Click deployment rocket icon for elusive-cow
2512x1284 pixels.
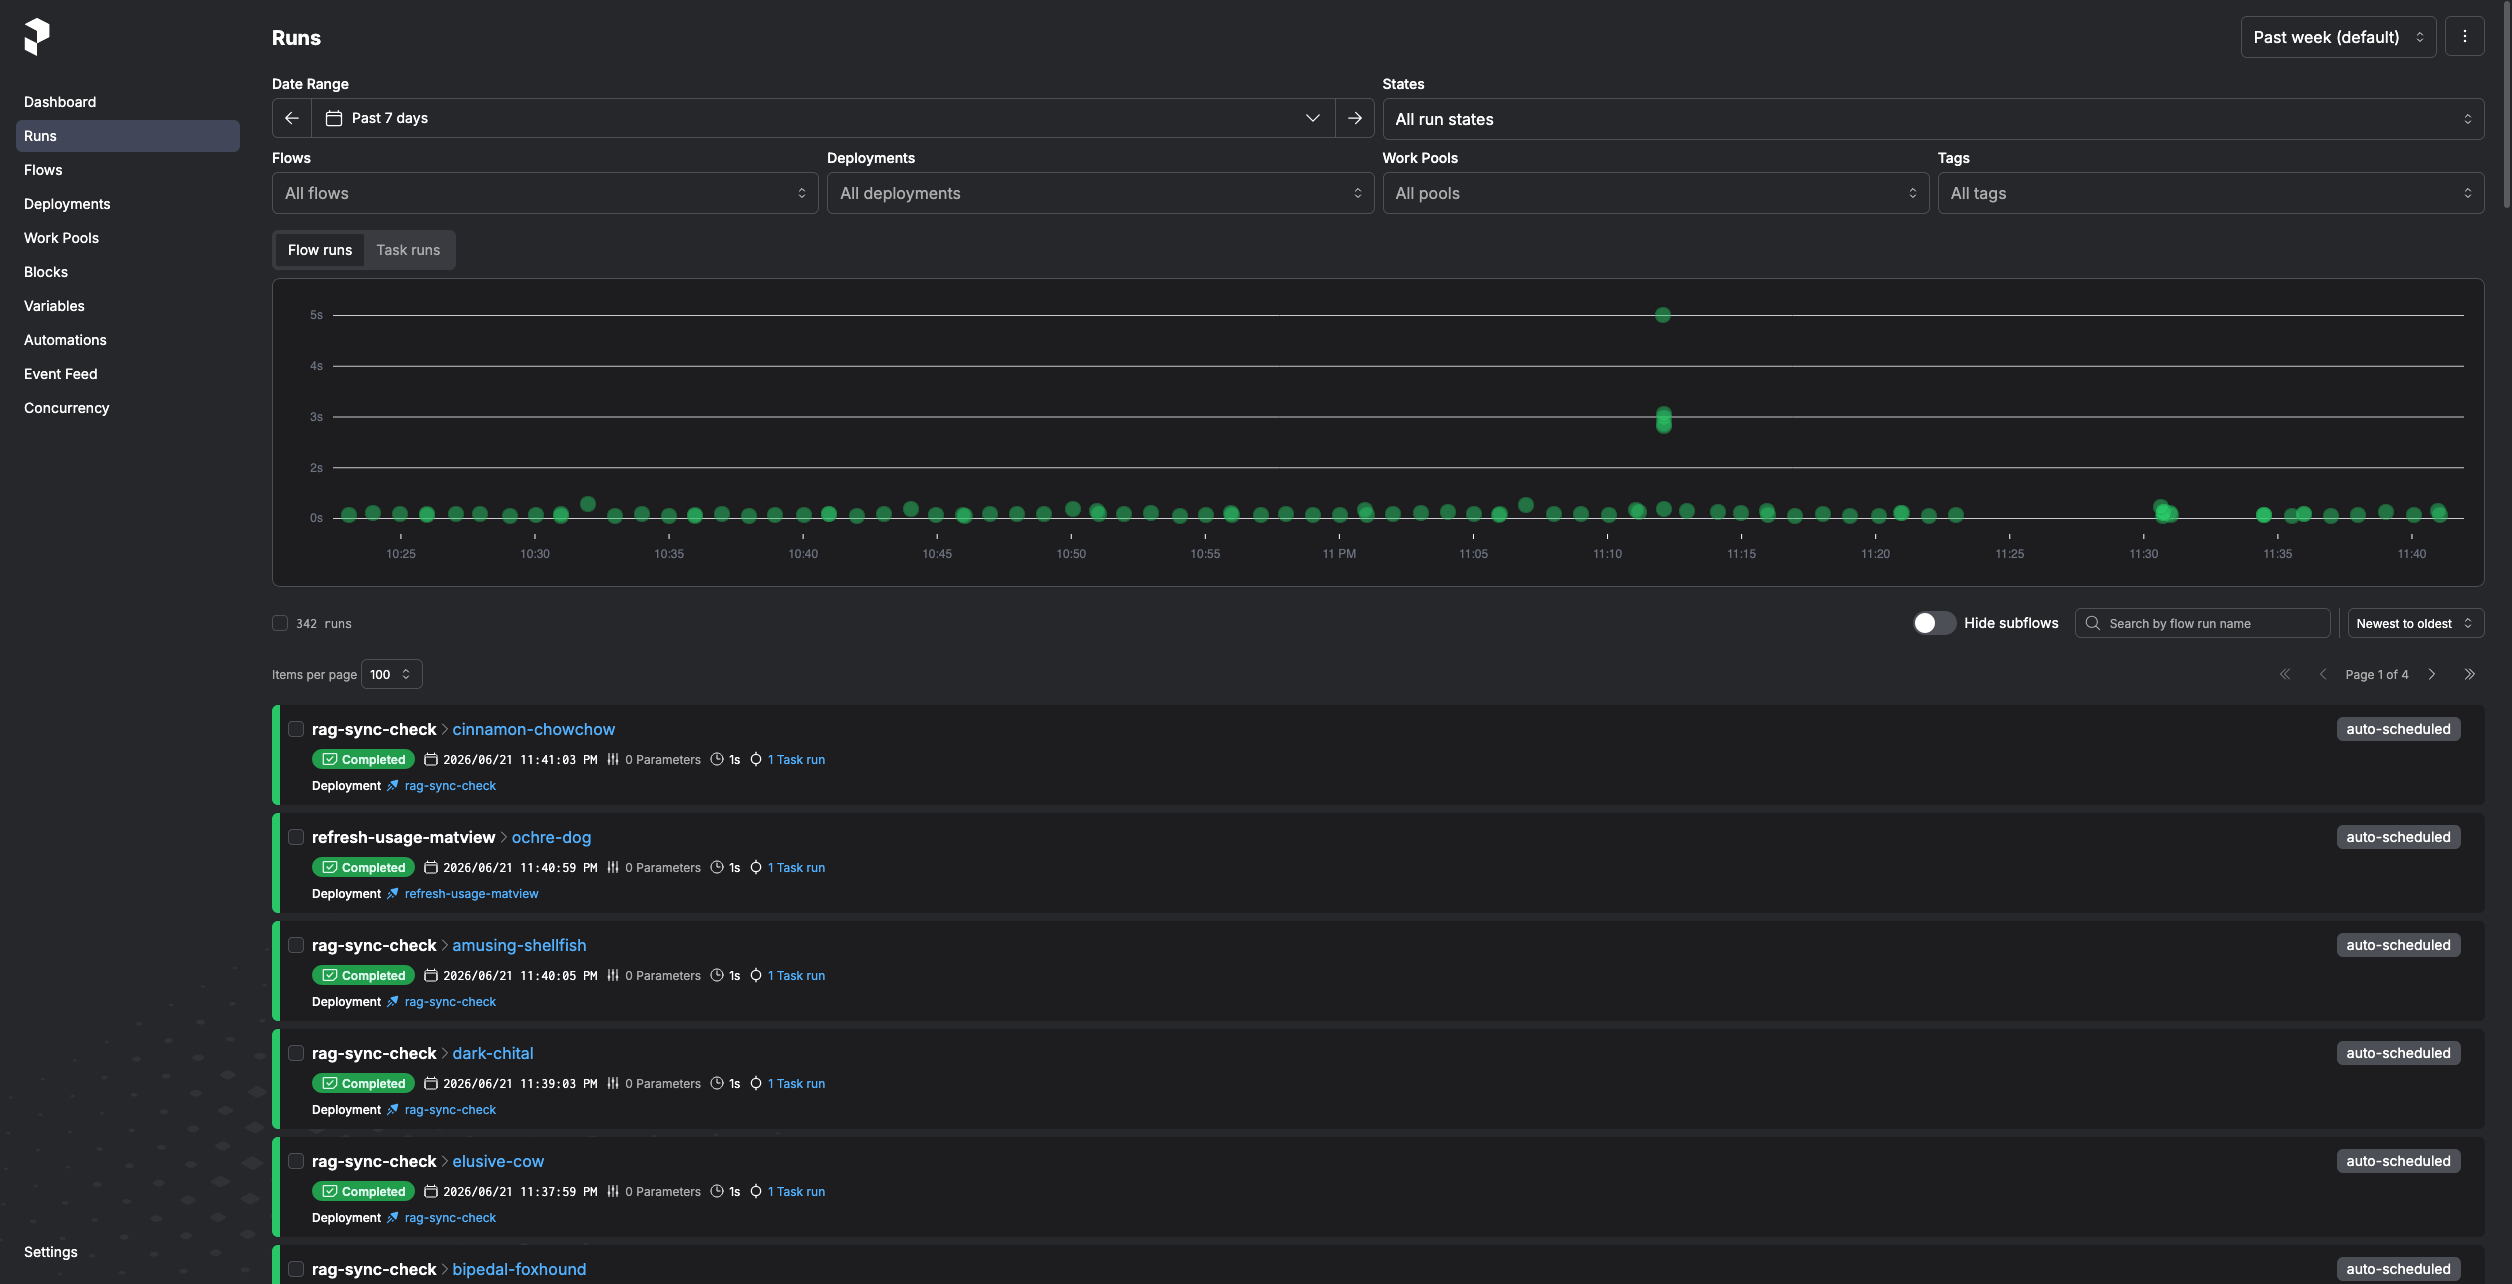393,1218
